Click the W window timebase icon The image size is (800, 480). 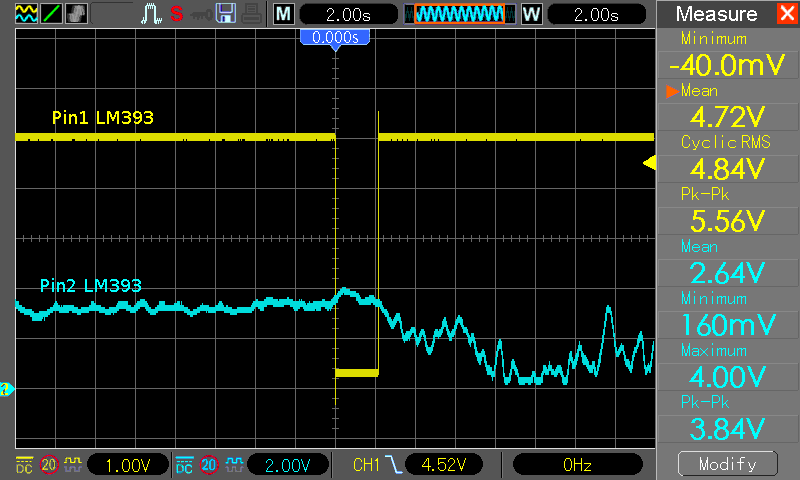click(532, 14)
